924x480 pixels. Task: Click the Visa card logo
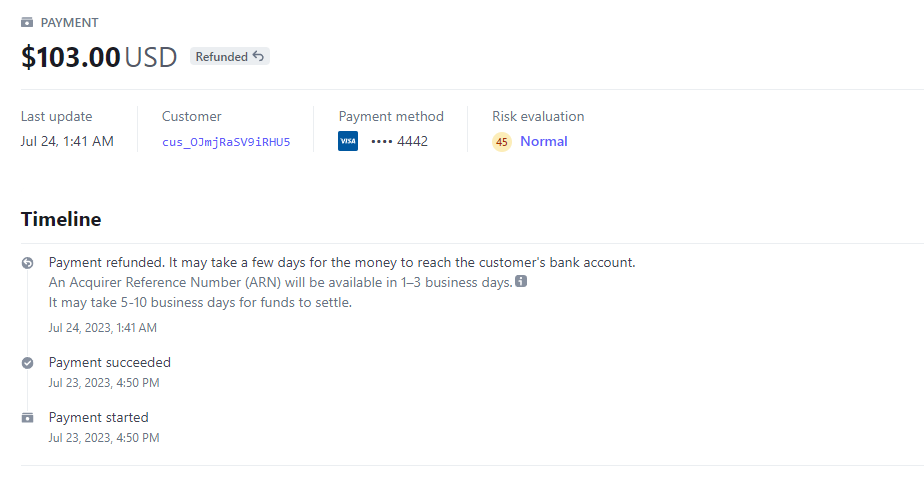coord(348,142)
